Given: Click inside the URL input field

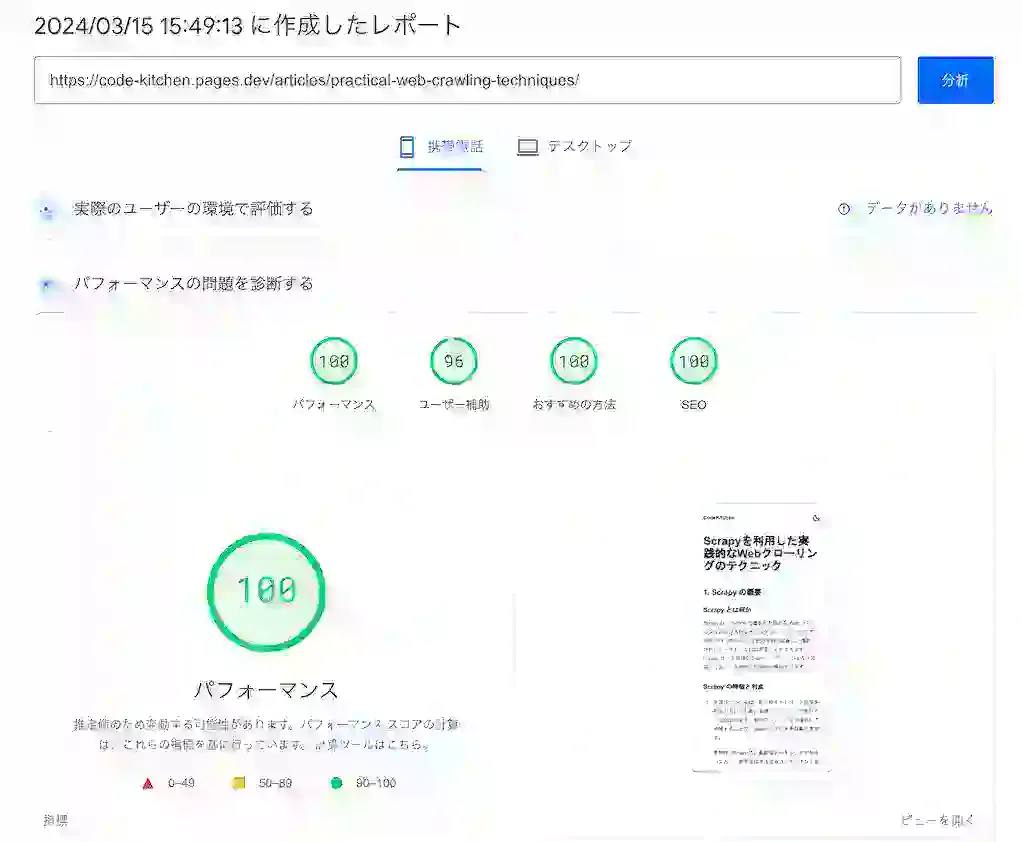Looking at the screenshot, I should tap(470, 80).
